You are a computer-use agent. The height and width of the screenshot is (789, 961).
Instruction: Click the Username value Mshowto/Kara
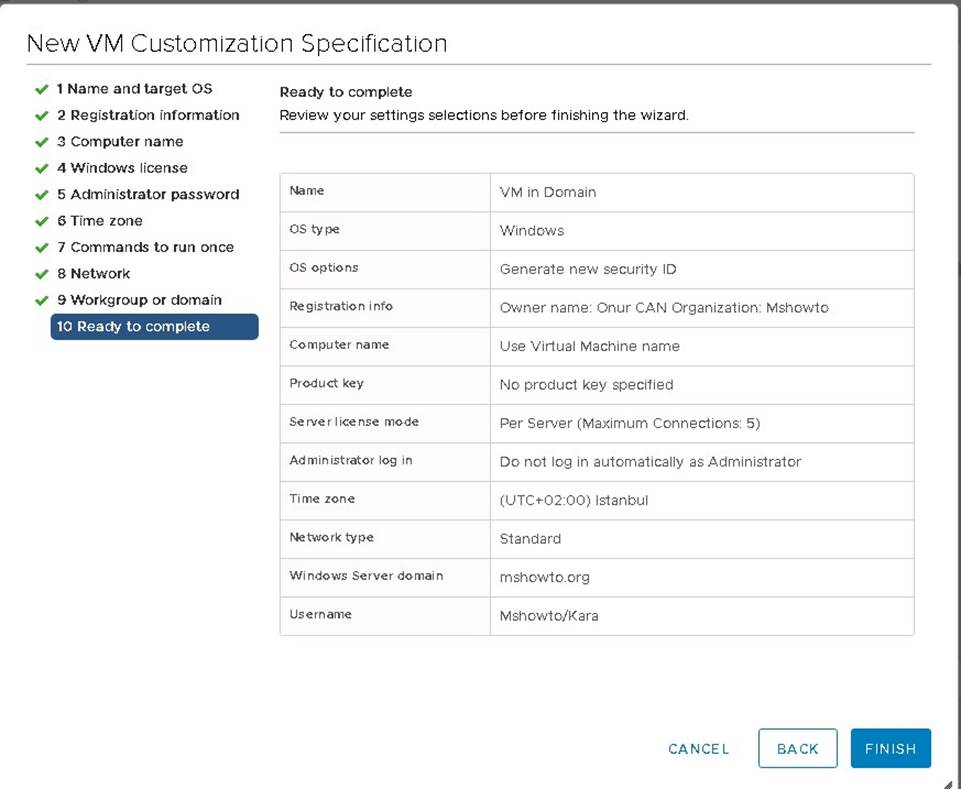coord(549,616)
